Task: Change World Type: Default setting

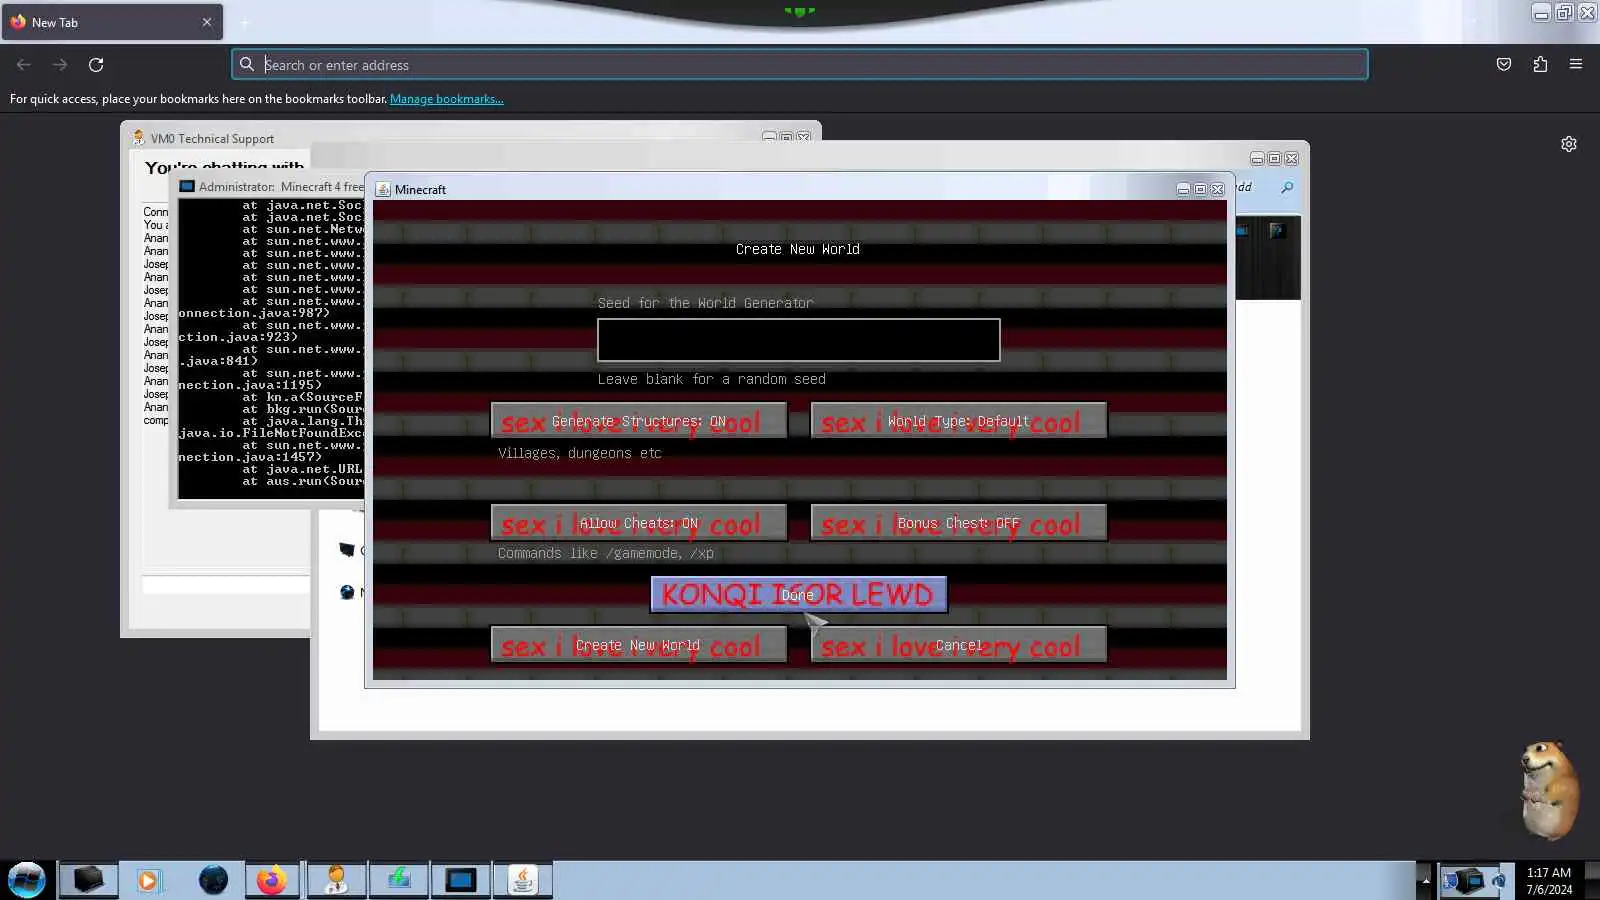Action: pyautogui.click(x=958, y=421)
